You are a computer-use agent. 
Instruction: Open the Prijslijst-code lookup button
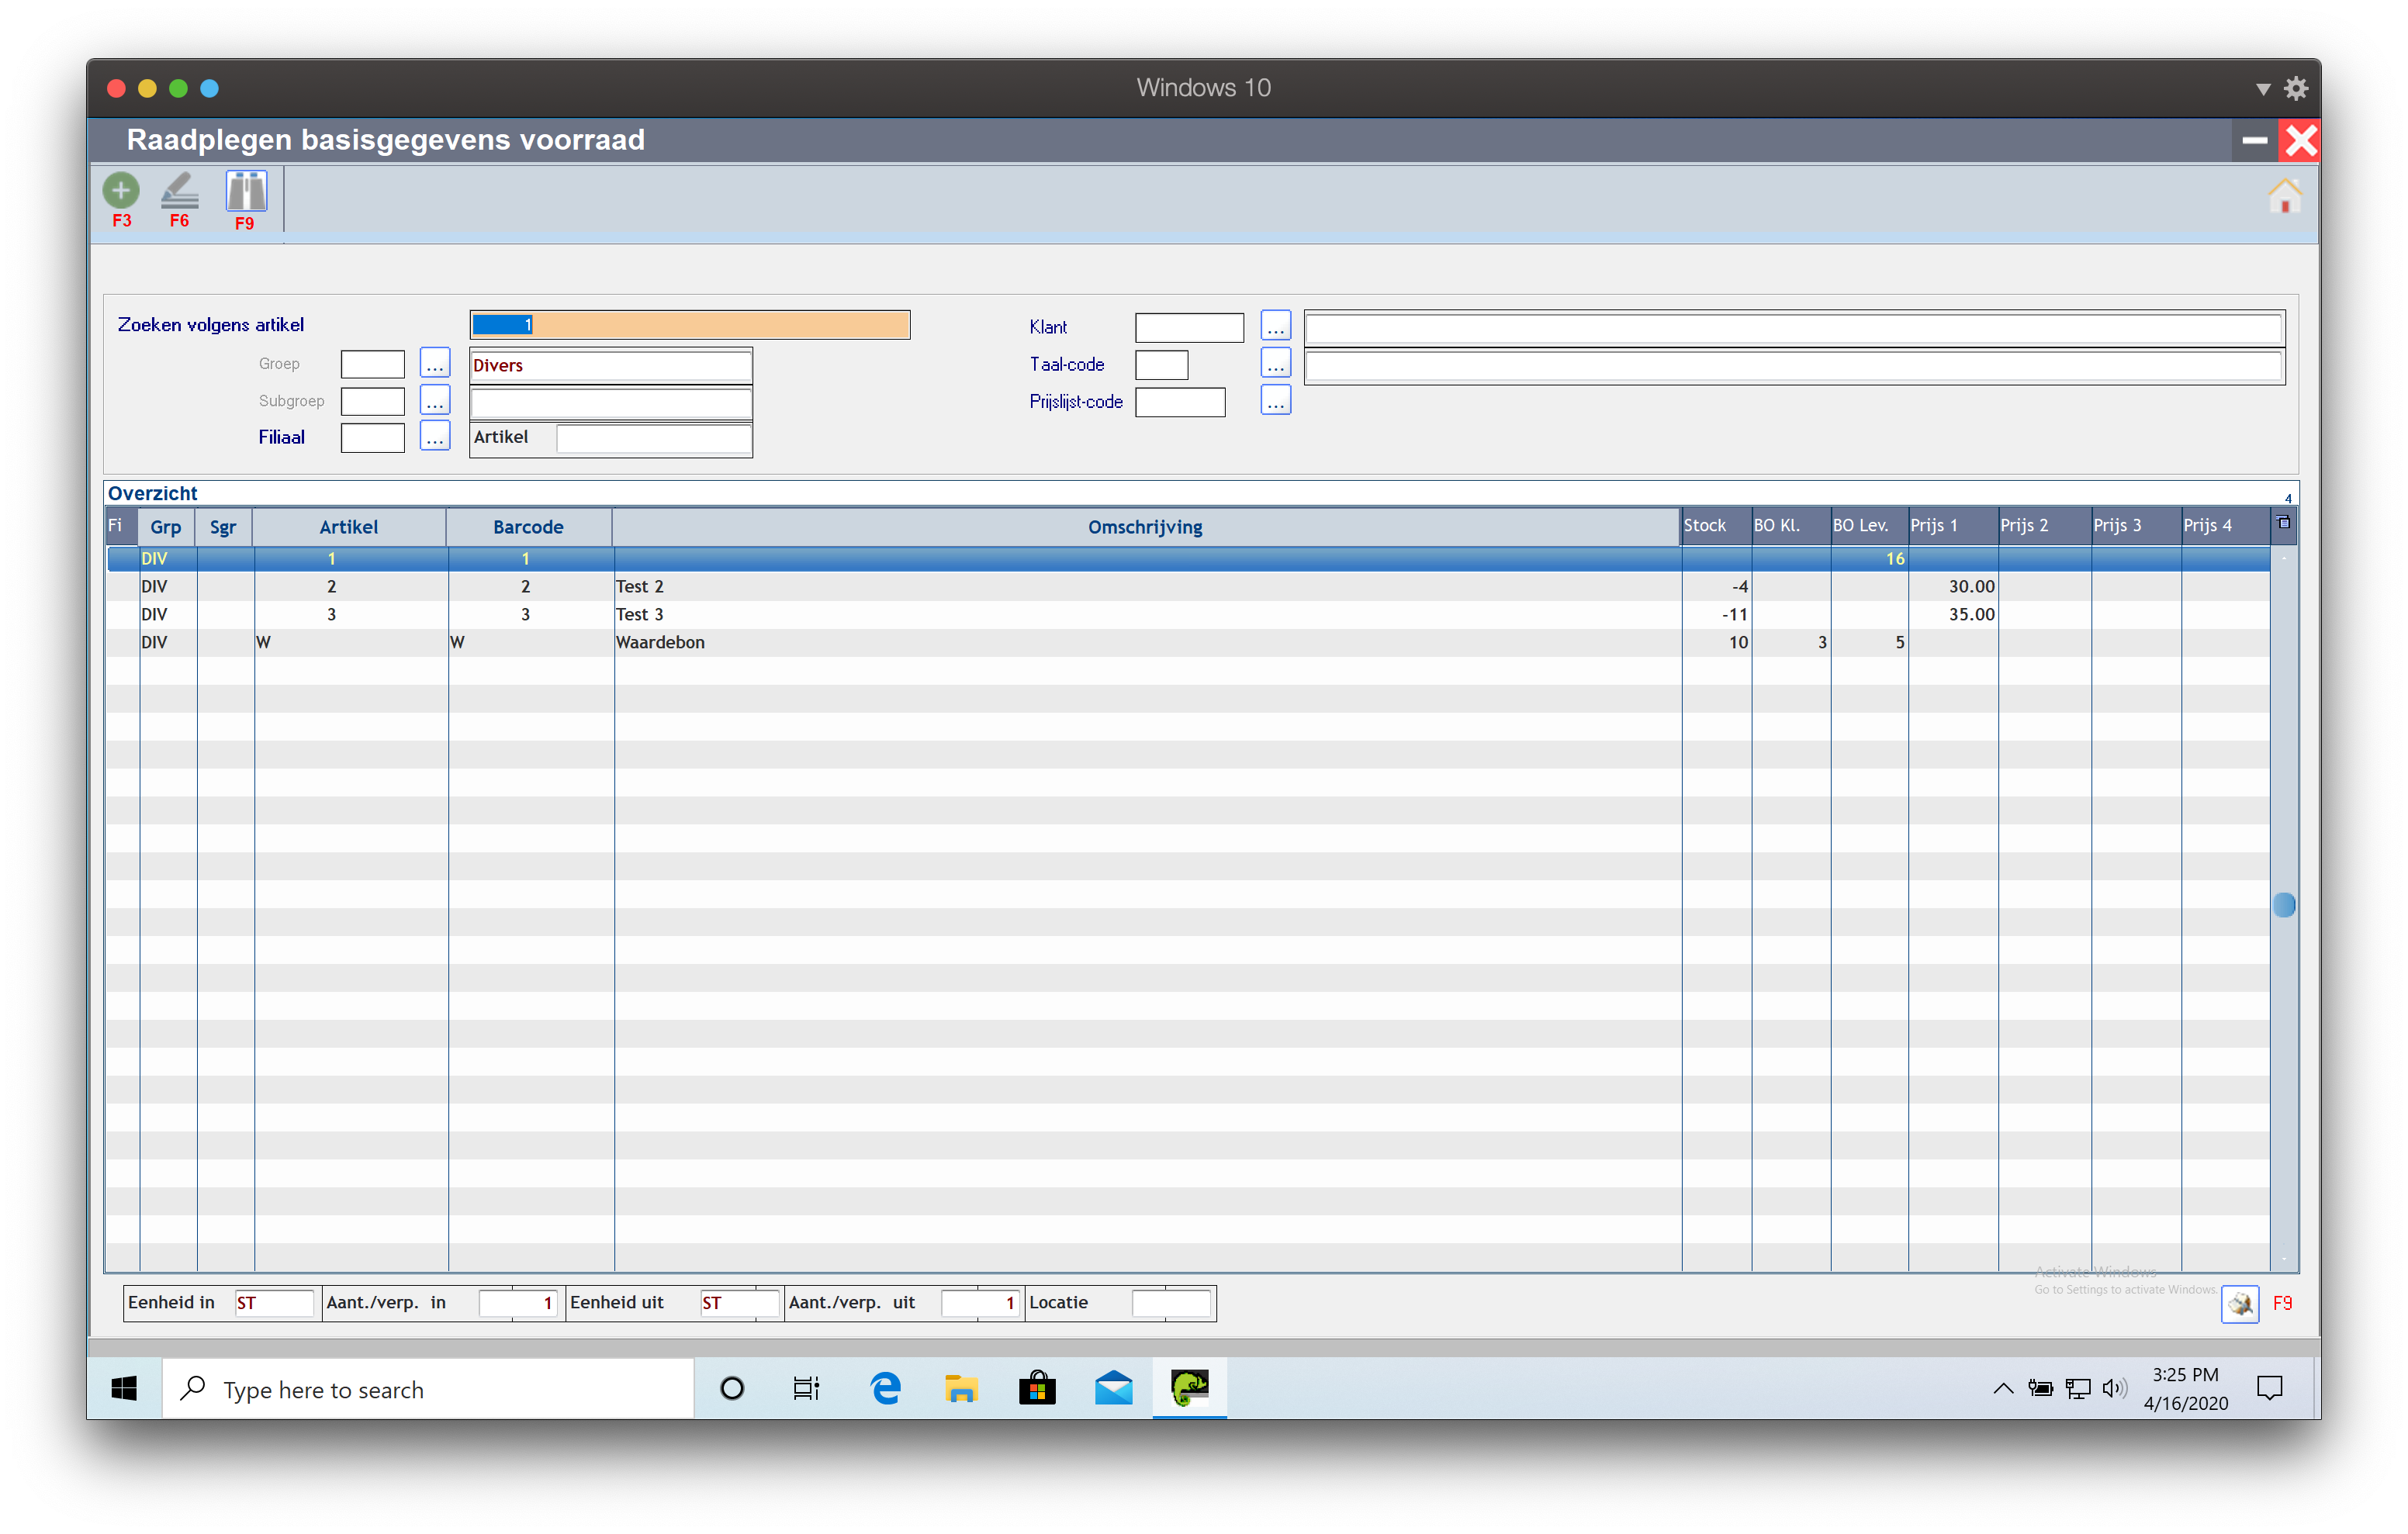[x=1275, y=401]
